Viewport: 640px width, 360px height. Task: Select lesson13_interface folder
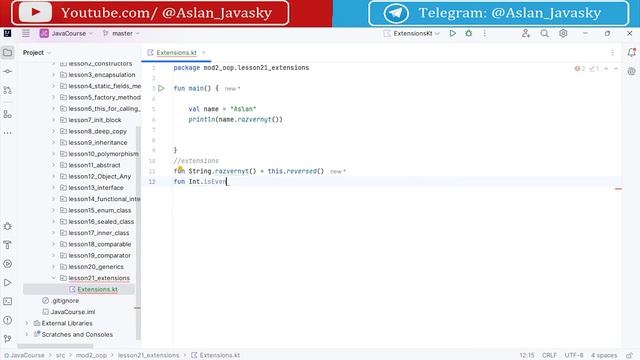click(x=96, y=188)
